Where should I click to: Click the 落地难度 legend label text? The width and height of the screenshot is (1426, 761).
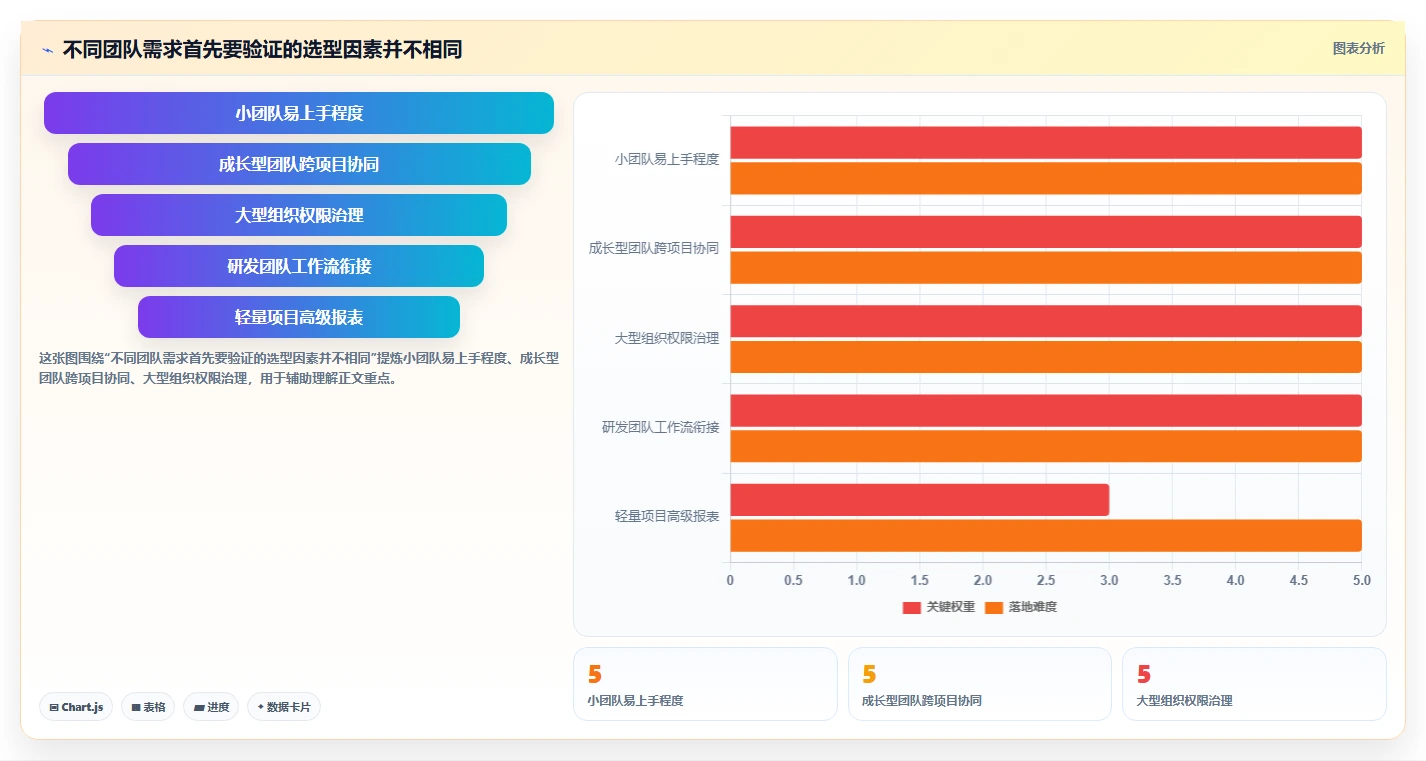pyautogui.click(x=1032, y=607)
